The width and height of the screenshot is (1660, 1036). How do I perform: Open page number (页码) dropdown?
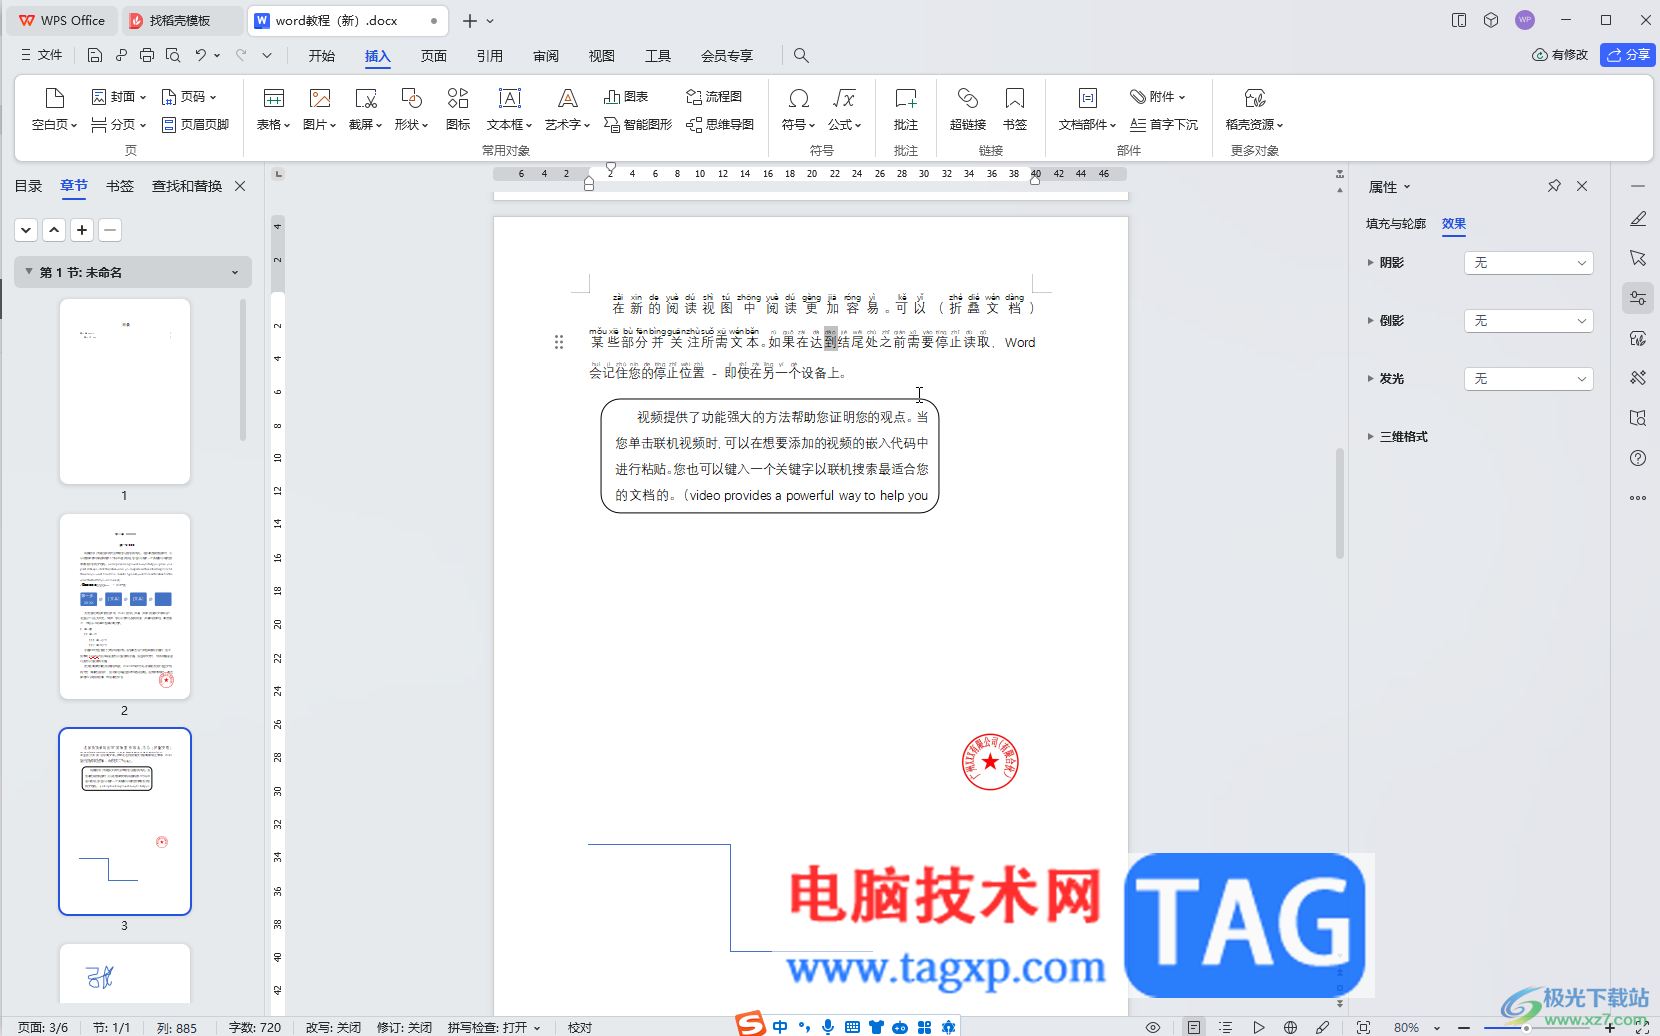coord(189,97)
